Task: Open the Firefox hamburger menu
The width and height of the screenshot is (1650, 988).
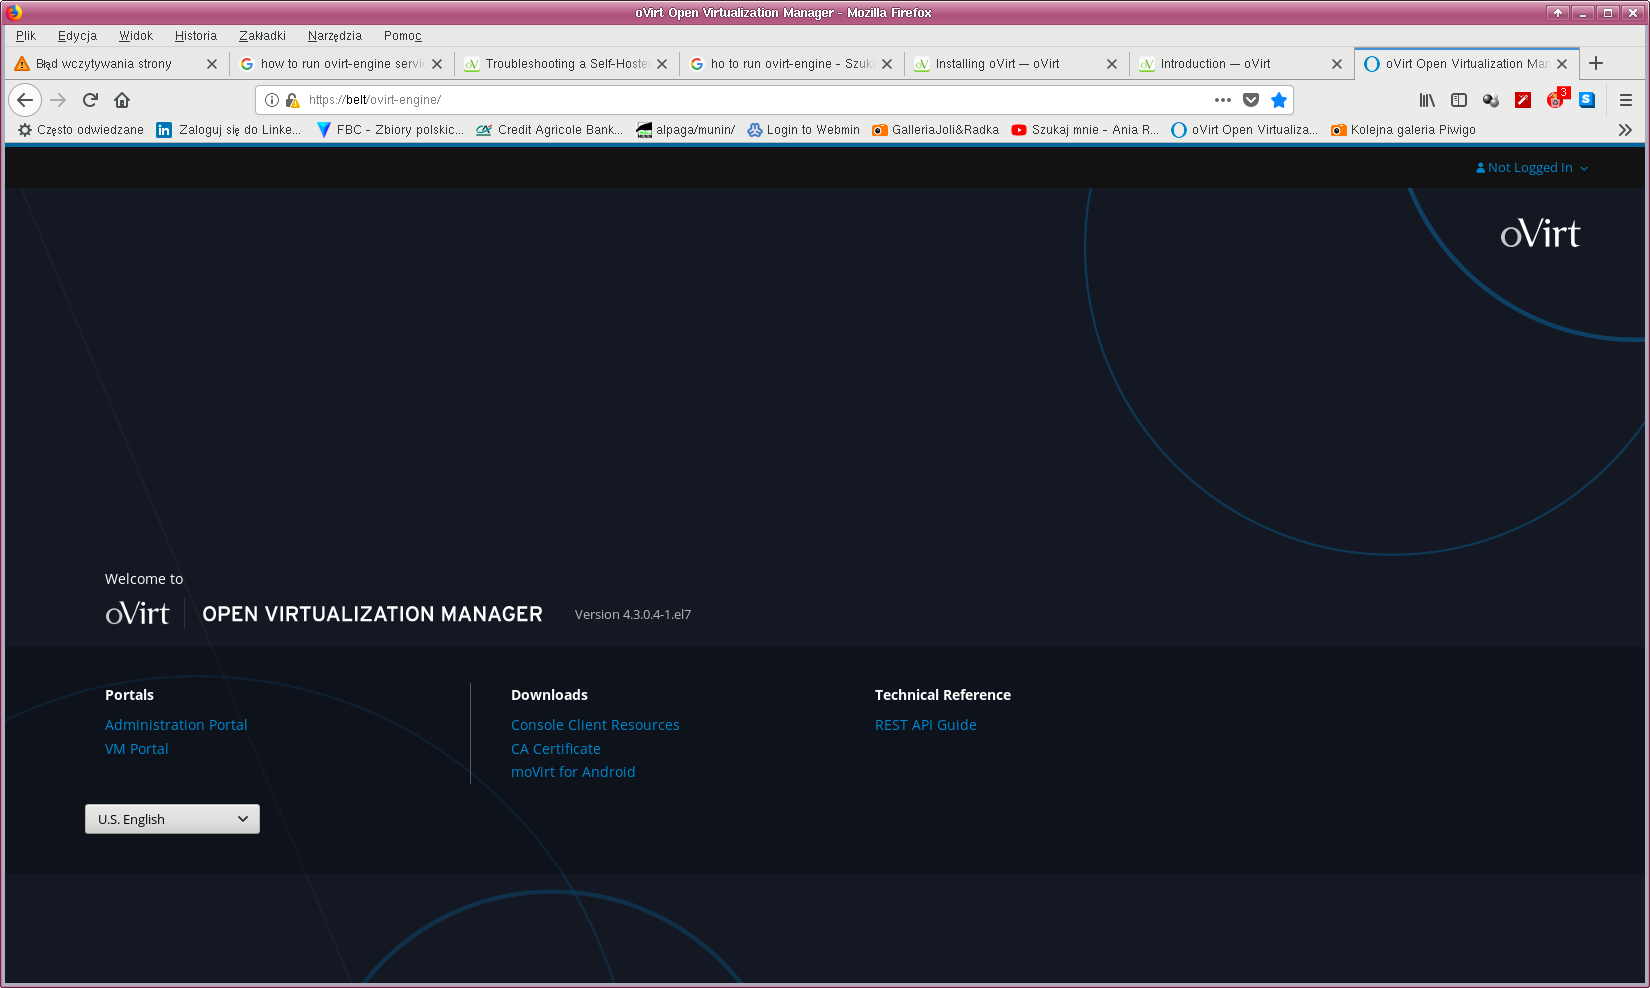Action: 1625,100
